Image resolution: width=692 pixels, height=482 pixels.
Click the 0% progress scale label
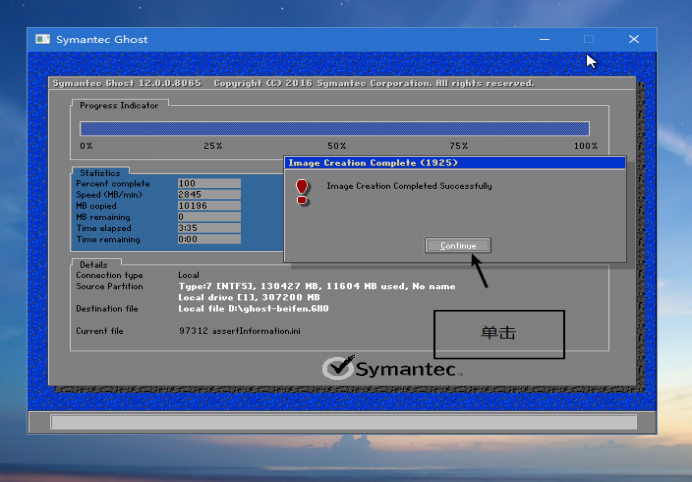pyautogui.click(x=86, y=146)
